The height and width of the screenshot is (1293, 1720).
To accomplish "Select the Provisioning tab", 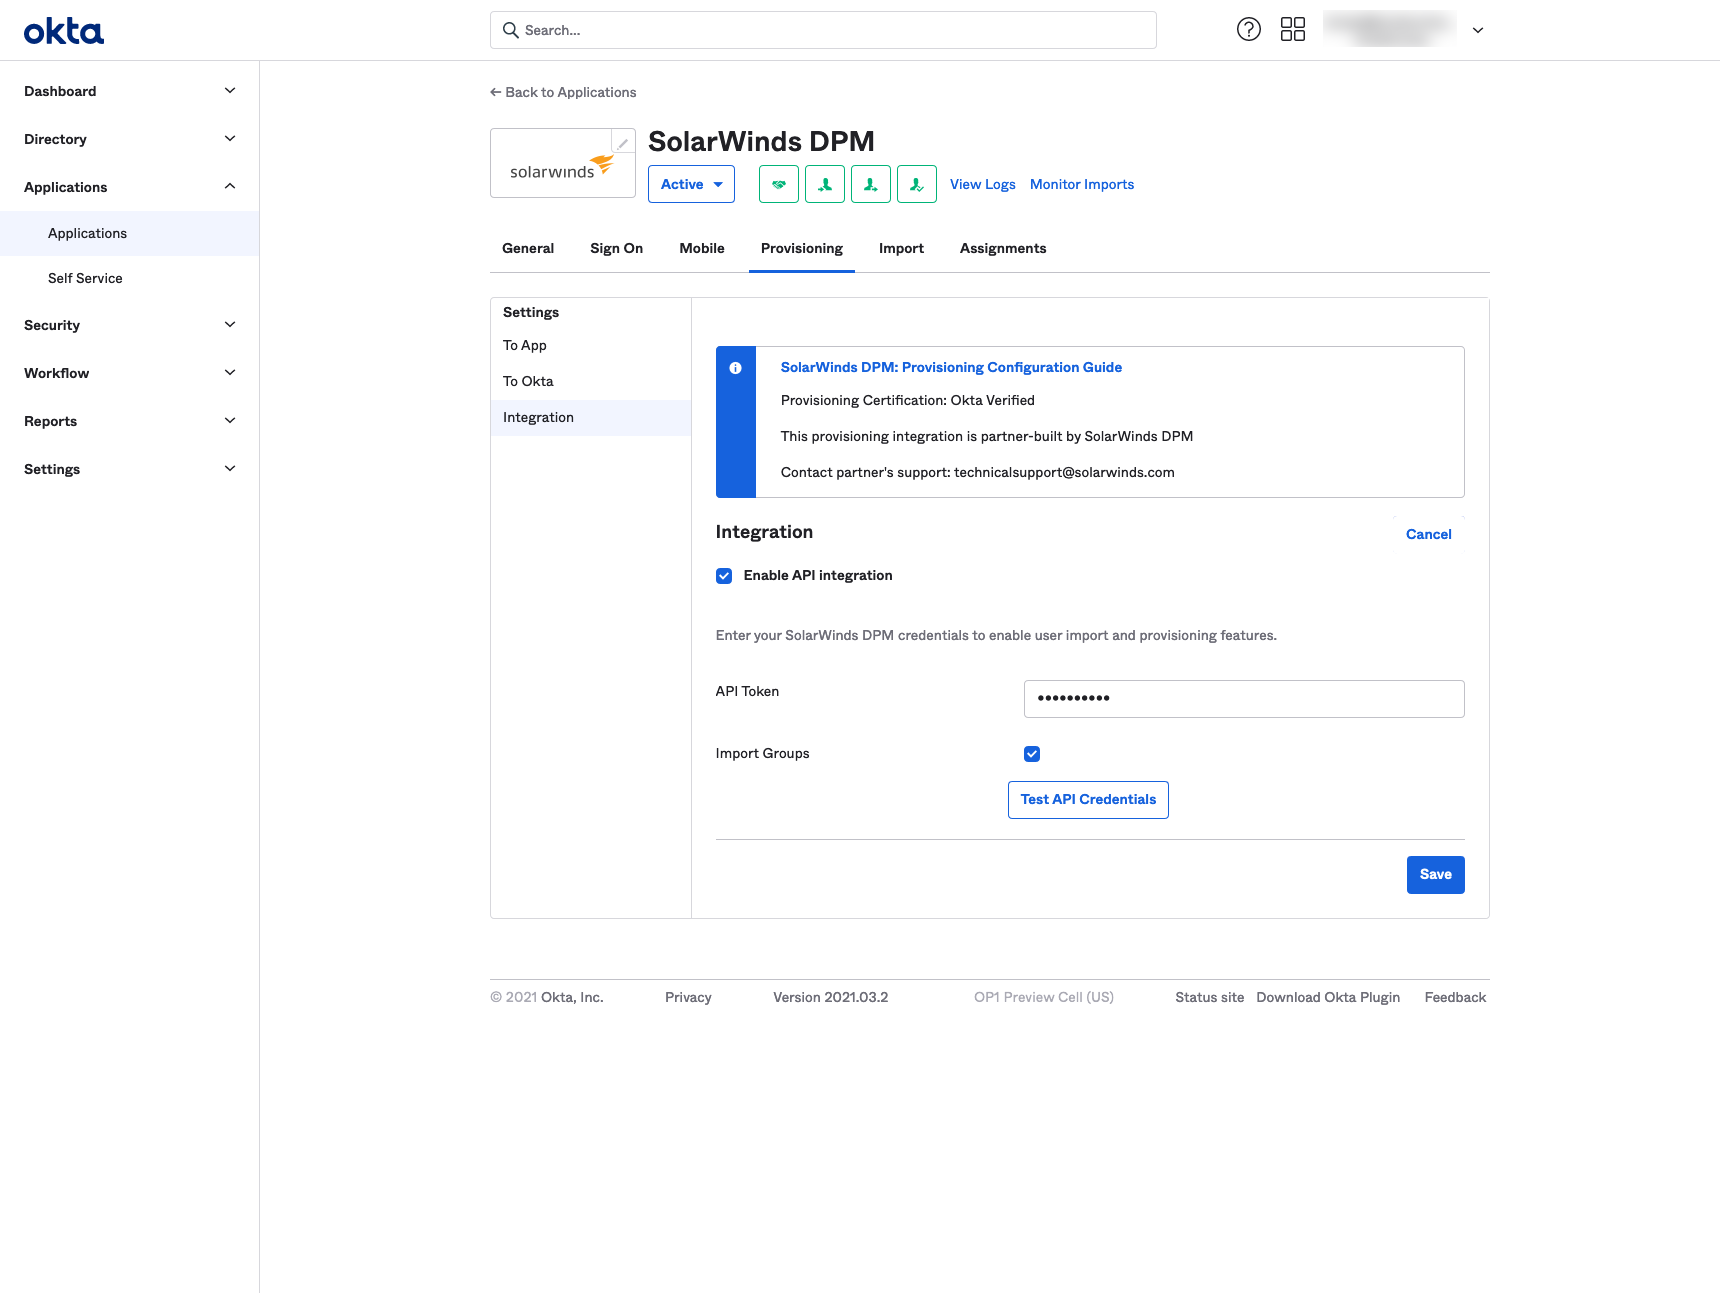I will [802, 248].
